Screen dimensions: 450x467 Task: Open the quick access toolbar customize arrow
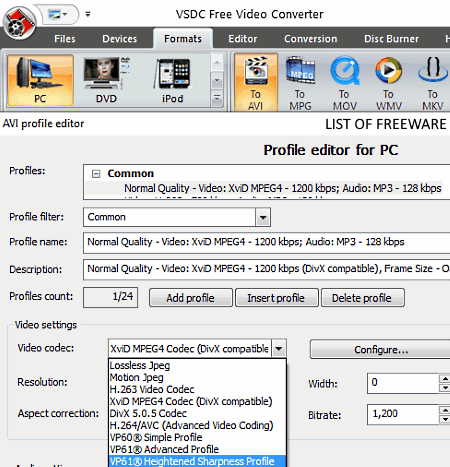(x=88, y=14)
